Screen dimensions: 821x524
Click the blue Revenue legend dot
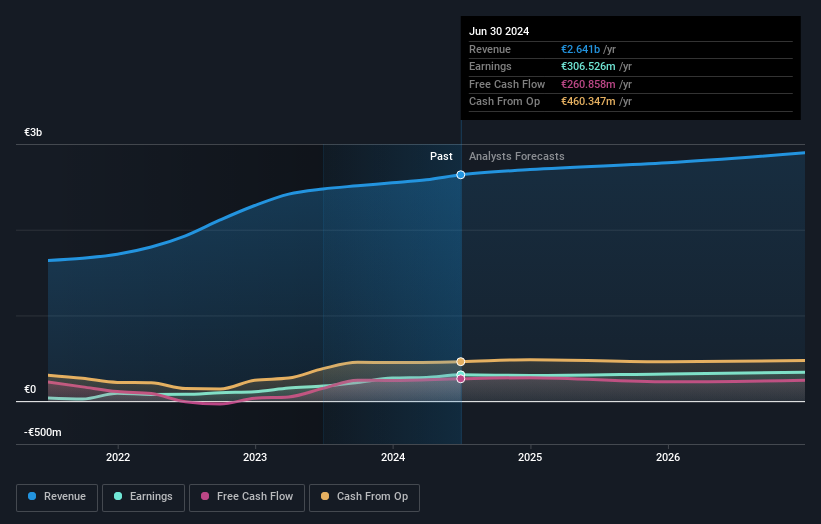pos(32,496)
